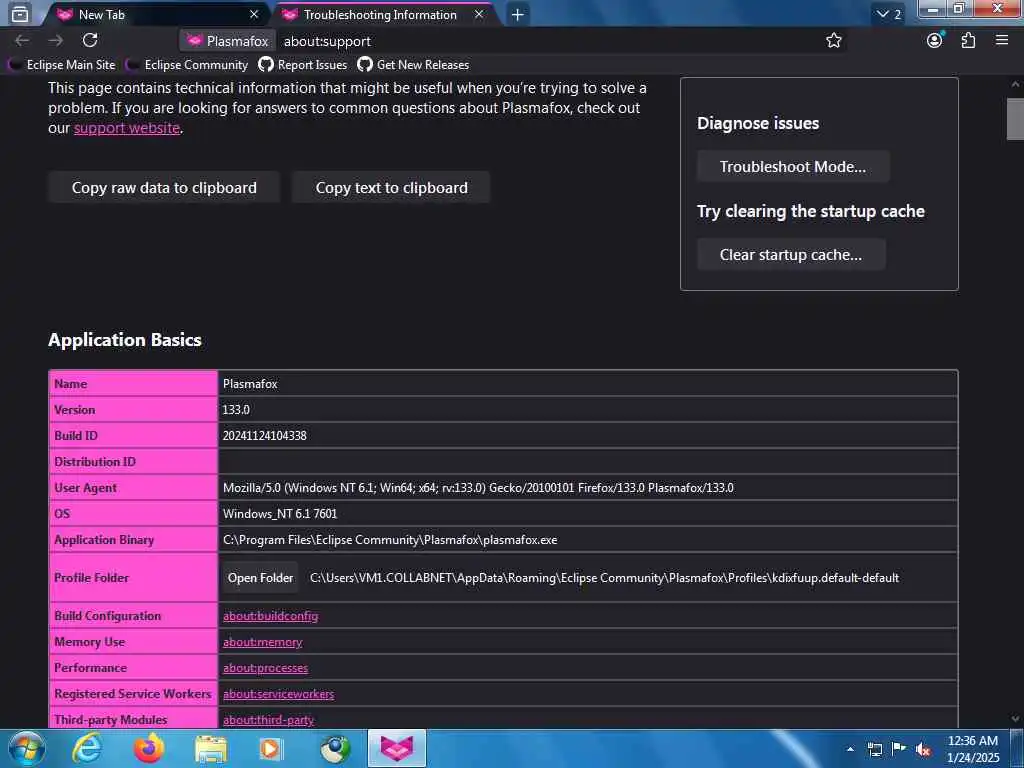
Task: Open the account profile icon
Action: tap(935, 40)
